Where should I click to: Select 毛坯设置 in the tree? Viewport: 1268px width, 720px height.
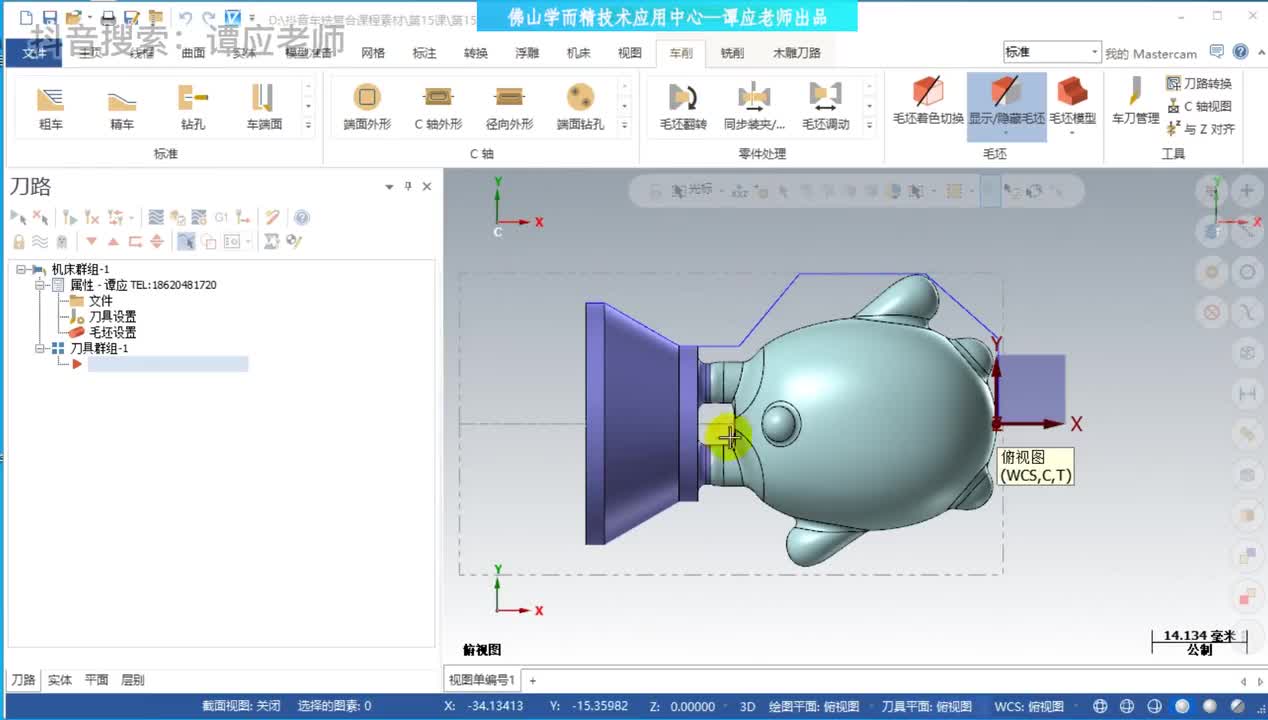[x=112, y=332]
